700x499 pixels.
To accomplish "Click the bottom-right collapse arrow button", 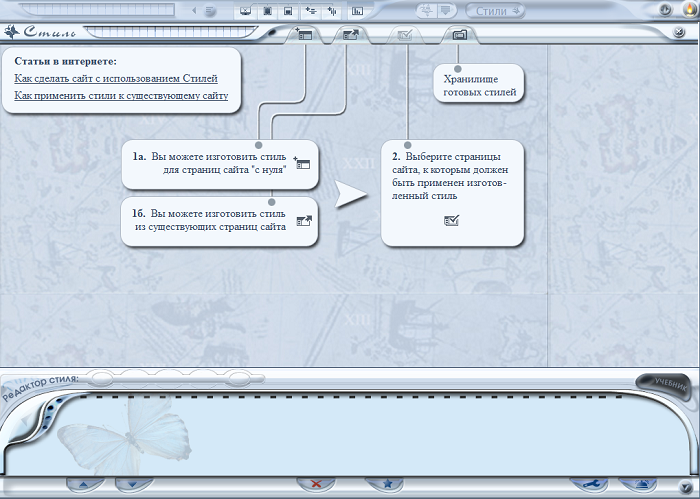I will pos(686,488).
